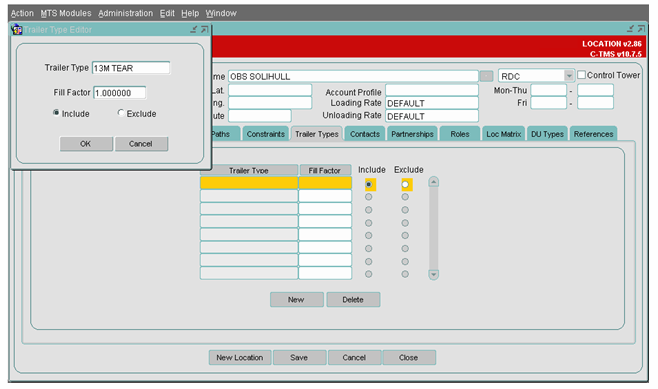Select Exclude radio in second table row

tap(405, 197)
